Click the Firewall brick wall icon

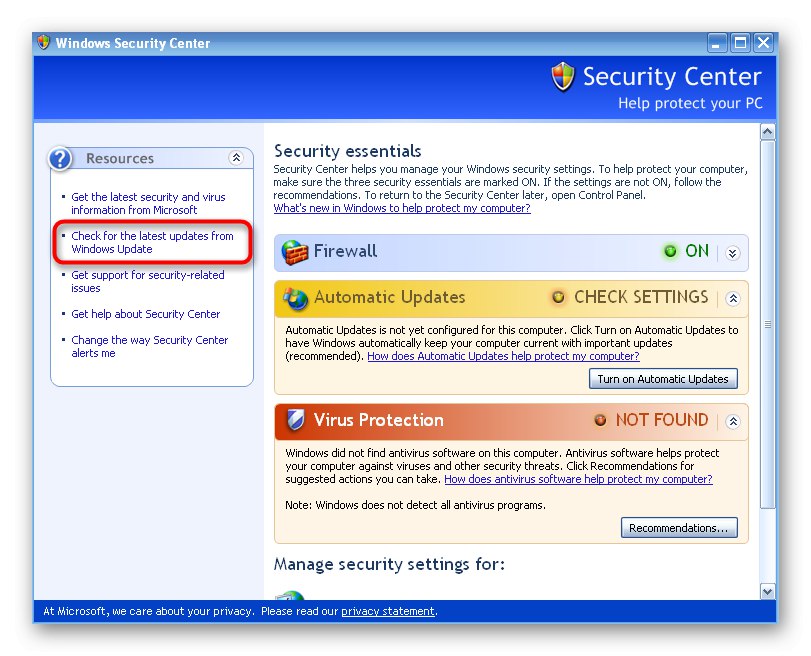click(295, 252)
